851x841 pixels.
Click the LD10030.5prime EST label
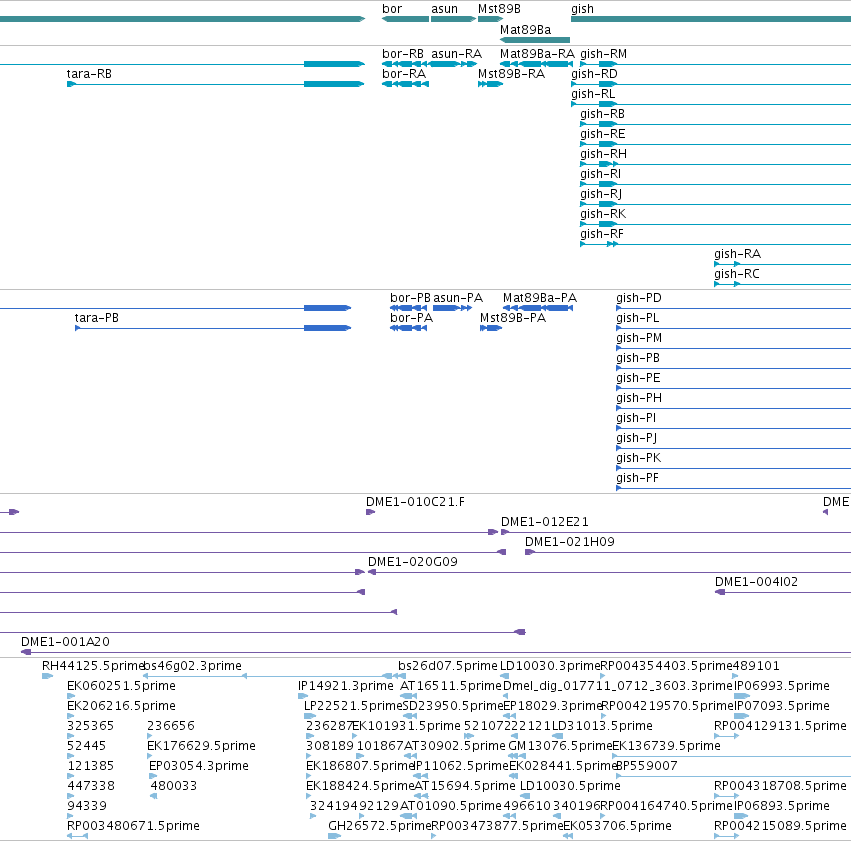click(x=570, y=786)
